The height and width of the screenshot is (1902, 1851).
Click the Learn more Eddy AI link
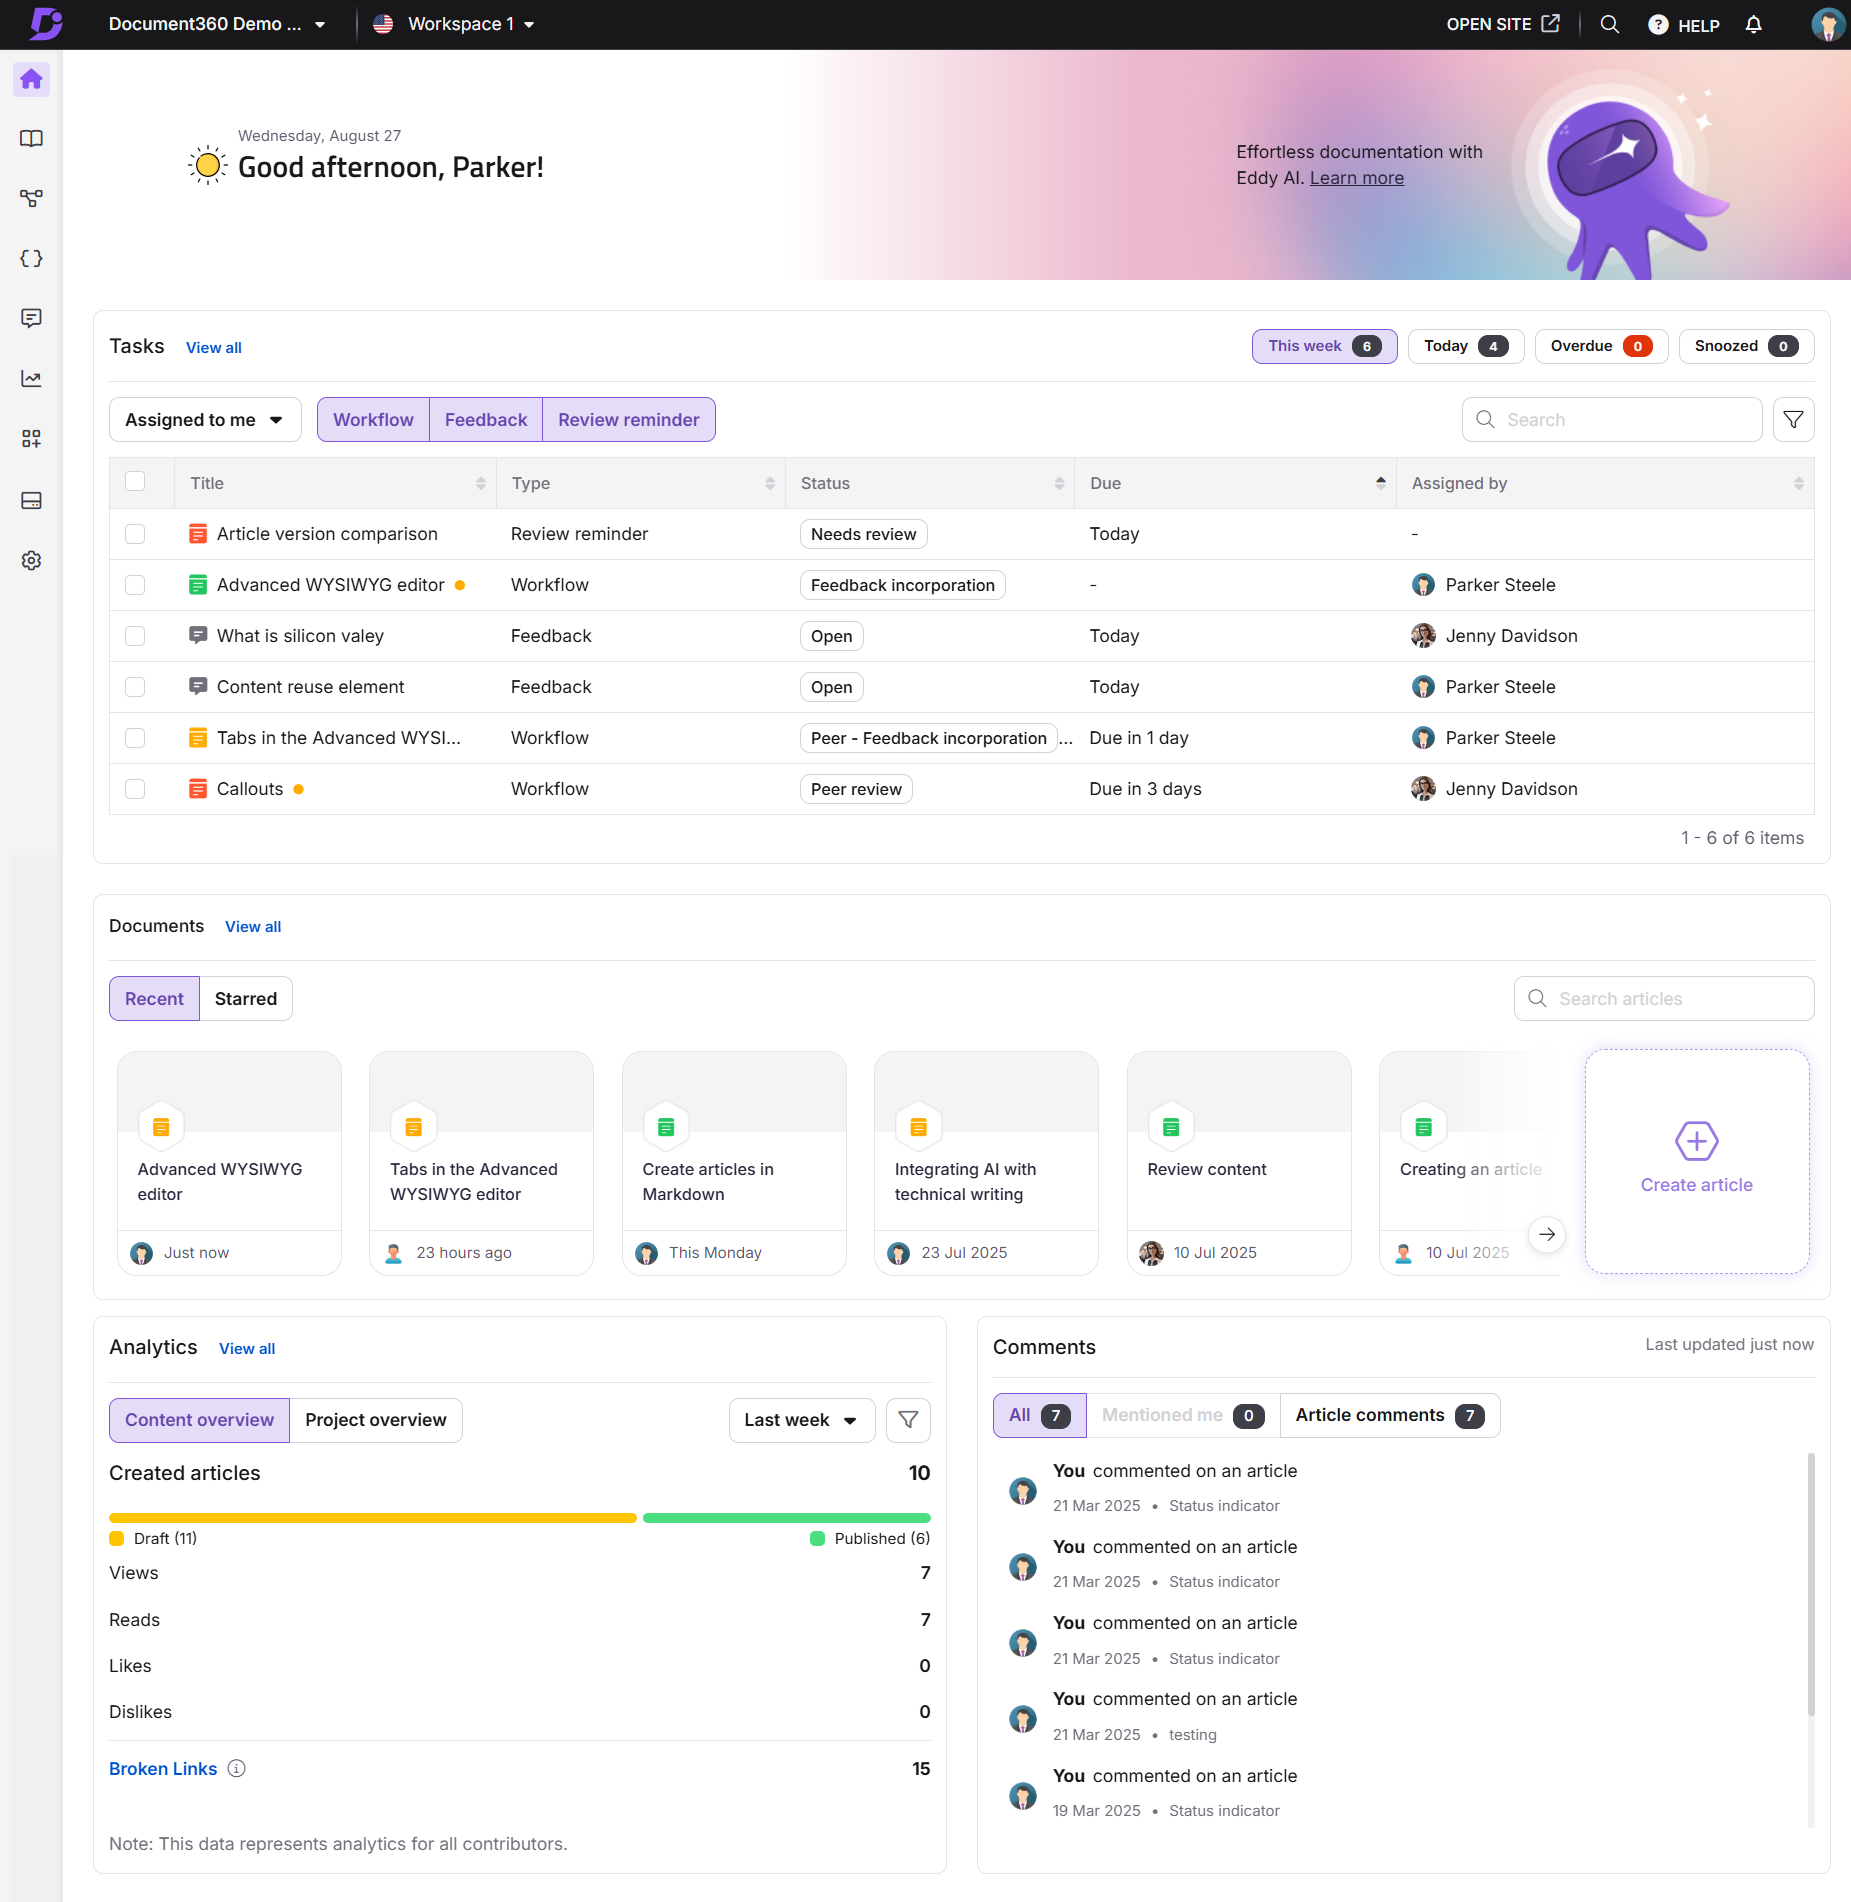pyautogui.click(x=1357, y=178)
